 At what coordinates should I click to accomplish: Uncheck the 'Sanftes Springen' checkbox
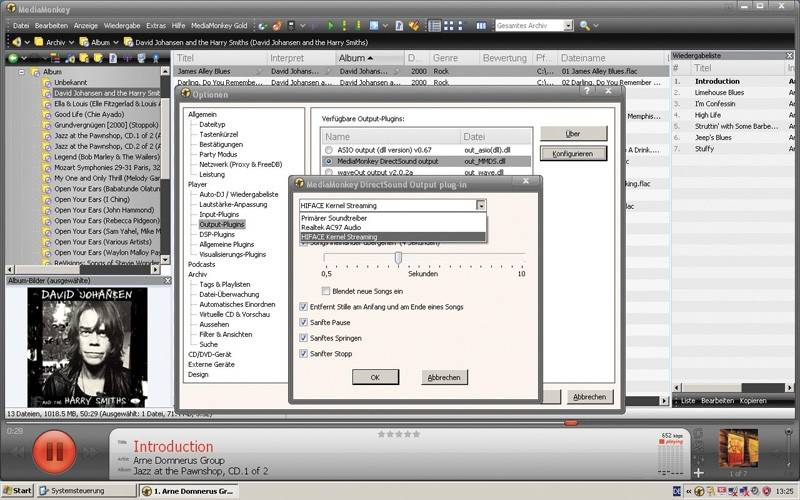coord(304,338)
